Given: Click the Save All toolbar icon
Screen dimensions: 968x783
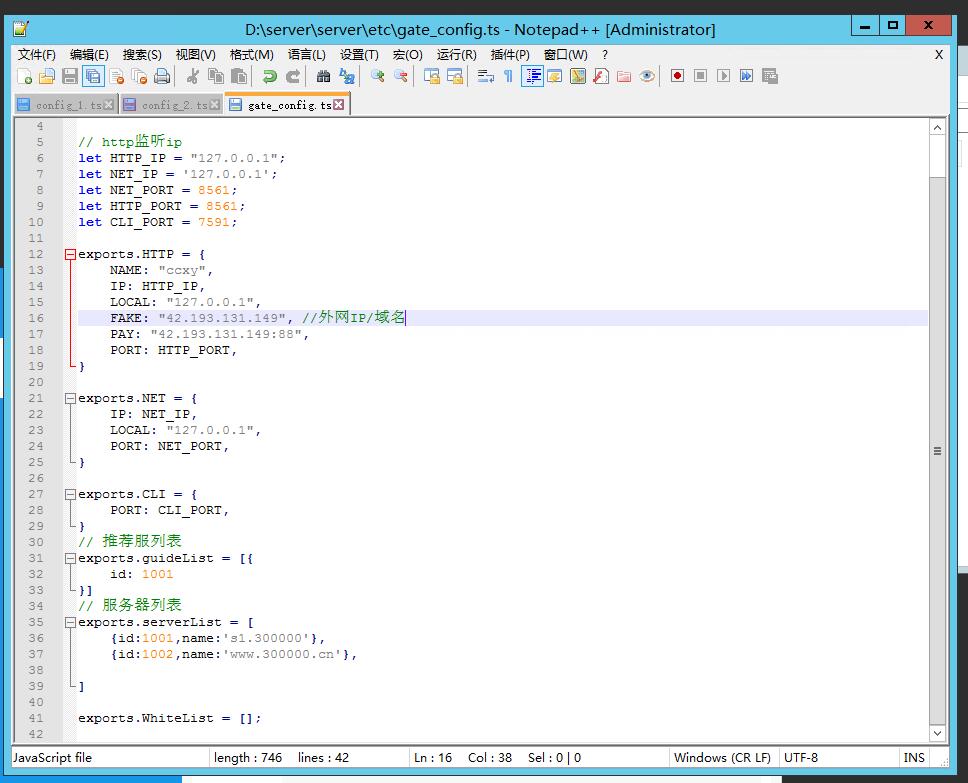Looking at the screenshot, I should pyautogui.click(x=93, y=76).
